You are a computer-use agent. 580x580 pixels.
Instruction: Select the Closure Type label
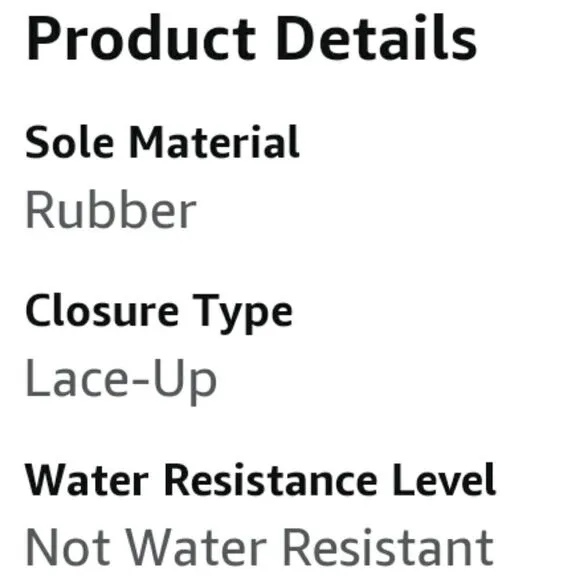coord(159,314)
